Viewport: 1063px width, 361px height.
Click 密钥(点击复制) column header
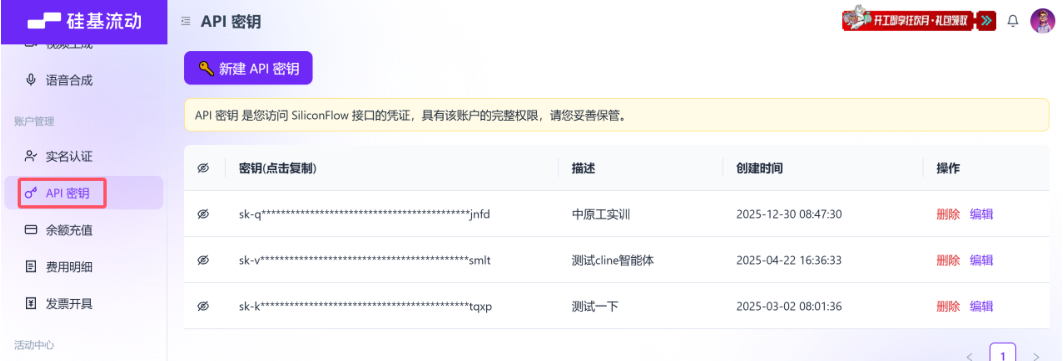[278, 169]
